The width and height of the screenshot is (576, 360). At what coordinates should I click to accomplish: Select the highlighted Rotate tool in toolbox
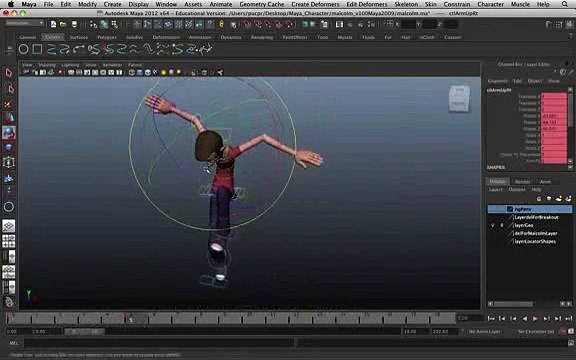(x=9, y=133)
